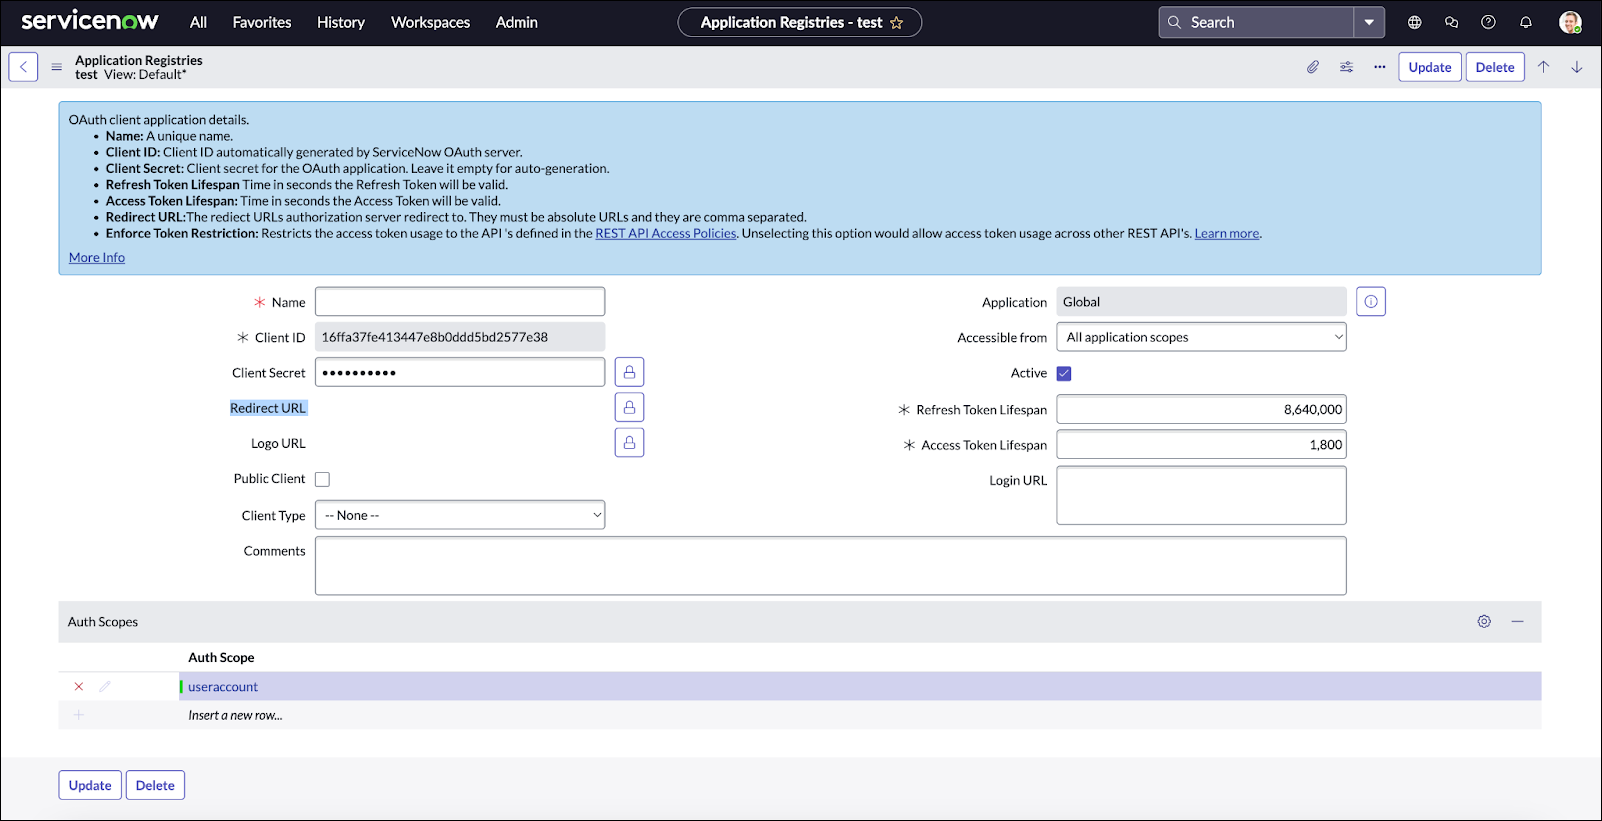This screenshot has height=821, width=1602.
Task: Unlock the Logo URL field lock icon
Action: [x=629, y=443]
